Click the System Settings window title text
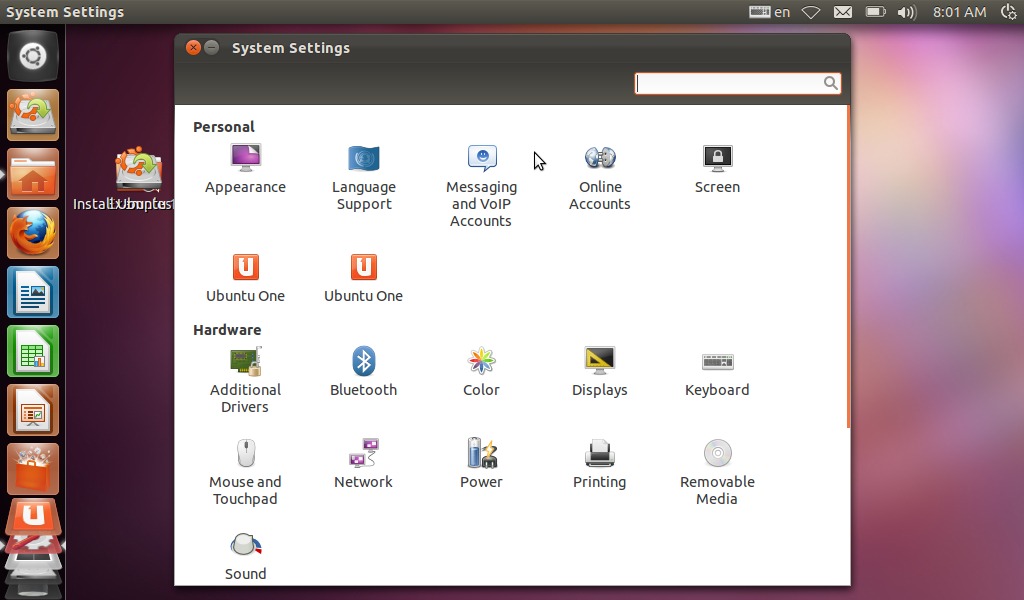 coord(291,48)
